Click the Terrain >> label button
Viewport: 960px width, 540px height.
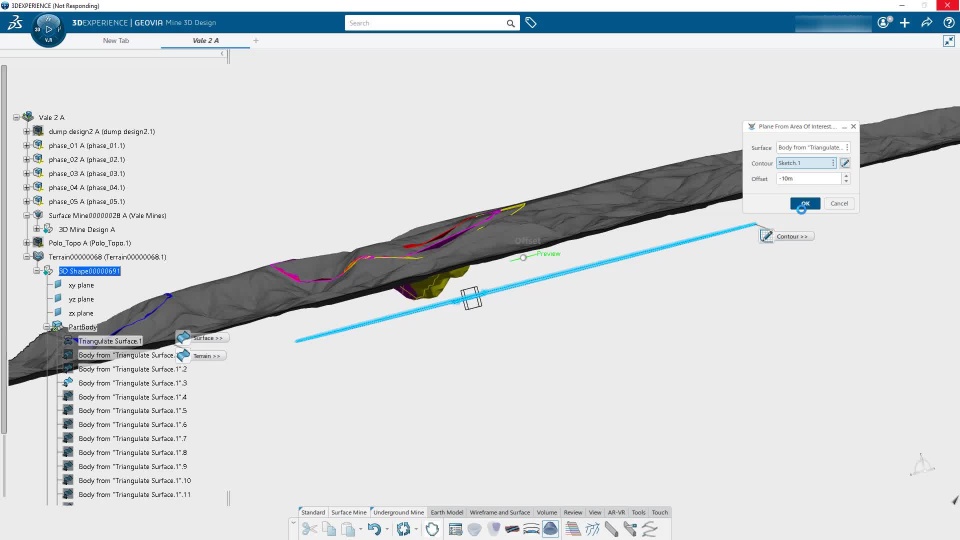click(x=206, y=356)
